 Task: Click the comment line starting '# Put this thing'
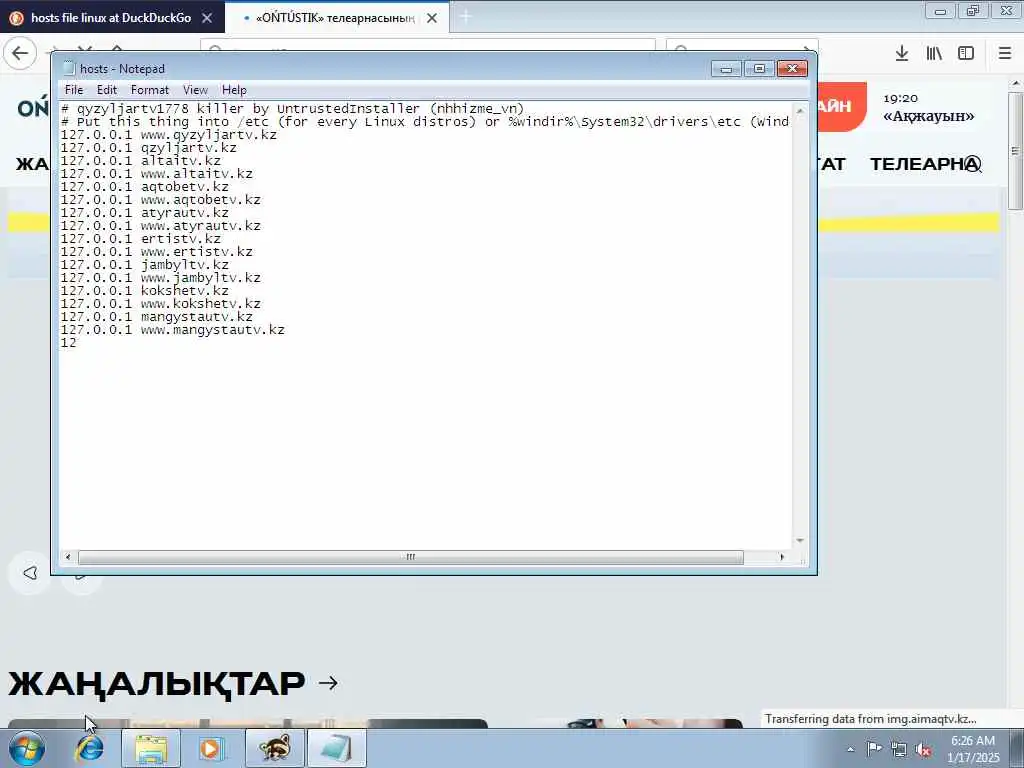pyautogui.click(x=424, y=122)
